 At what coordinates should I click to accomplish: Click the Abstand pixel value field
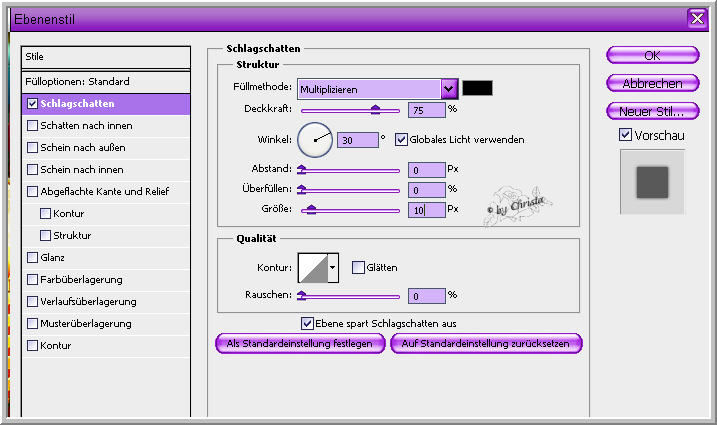click(x=426, y=170)
